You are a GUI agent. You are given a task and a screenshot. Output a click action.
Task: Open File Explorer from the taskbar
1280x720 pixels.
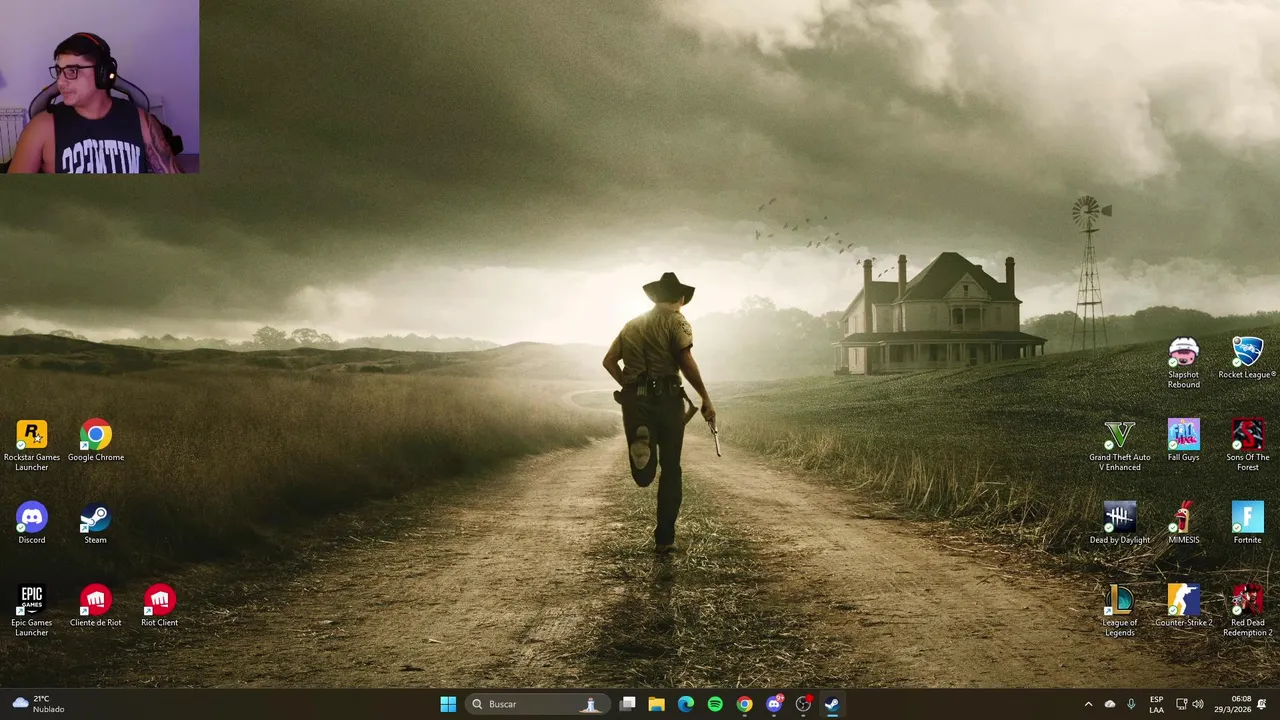coord(656,704)
